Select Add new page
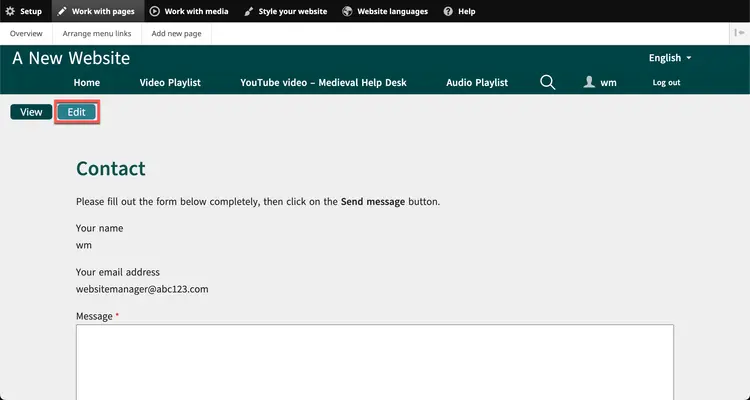The image size is (750, 400). 176,33
